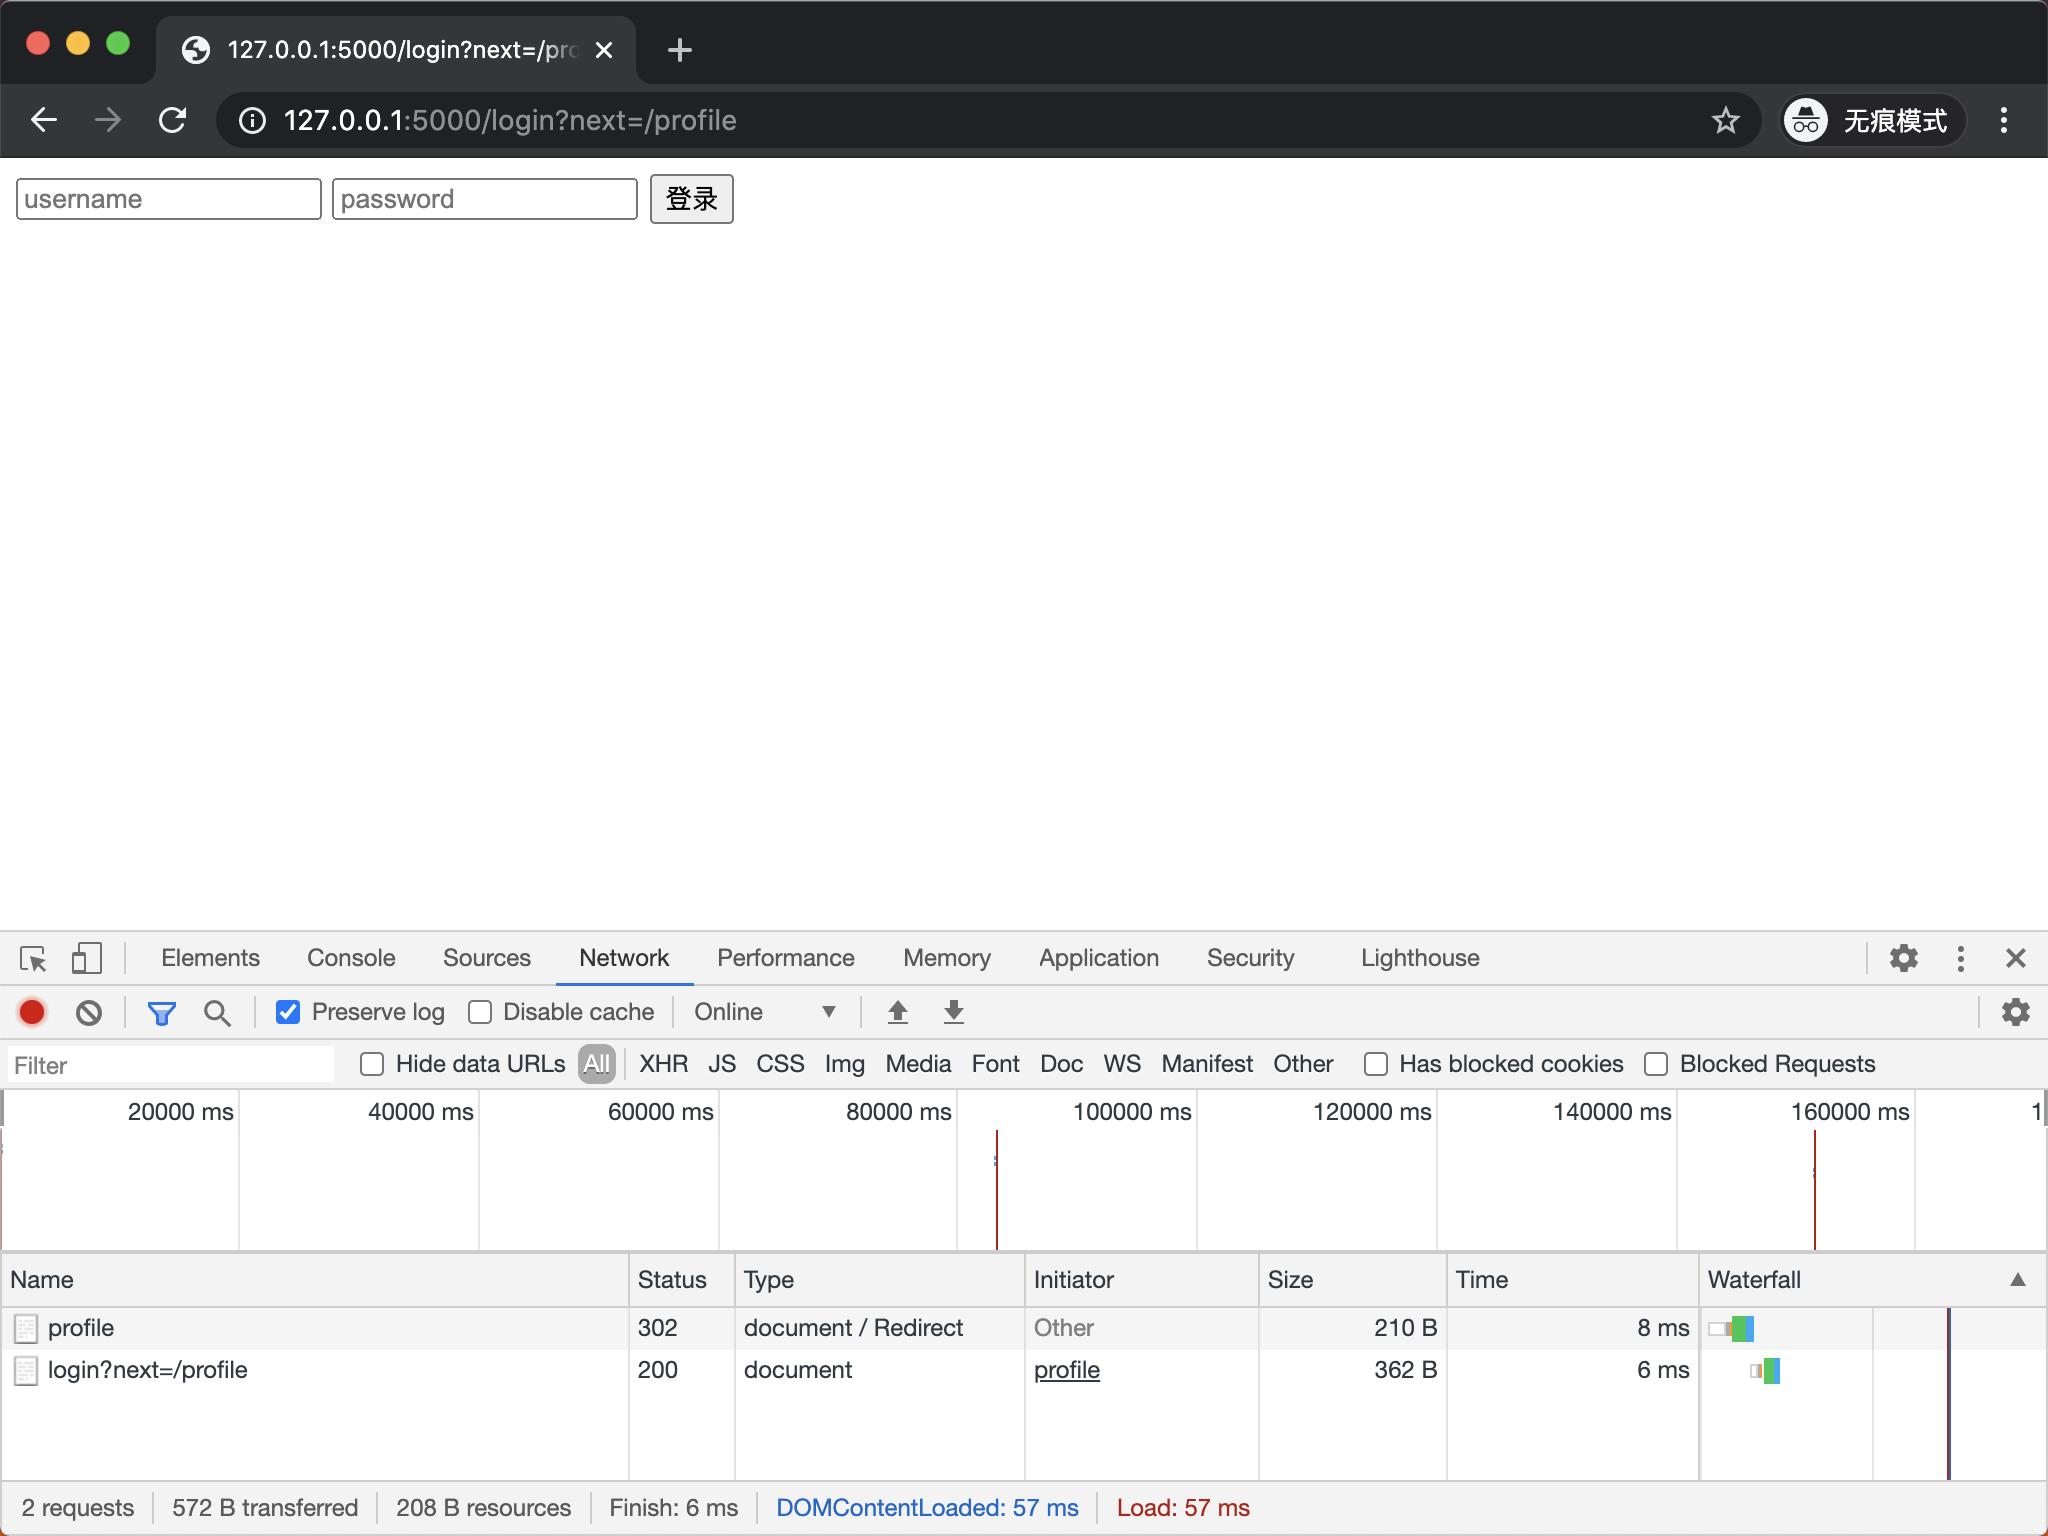Clear the network log
This screenshot has width=2048, height=1536.
[89, 1012]
